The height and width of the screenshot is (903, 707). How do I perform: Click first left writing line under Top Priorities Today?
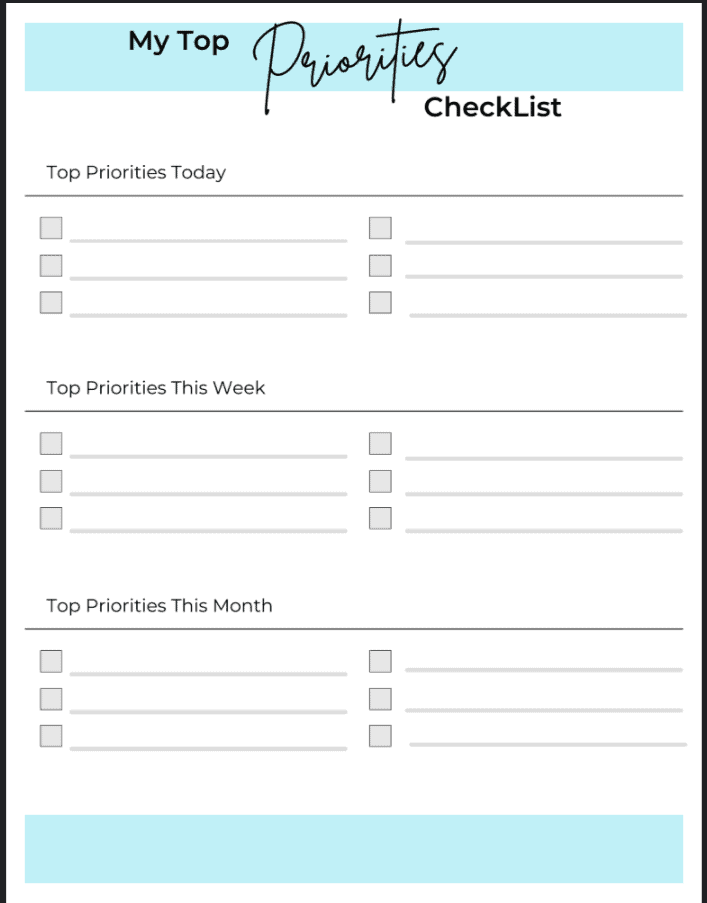(x=208, y=241)
